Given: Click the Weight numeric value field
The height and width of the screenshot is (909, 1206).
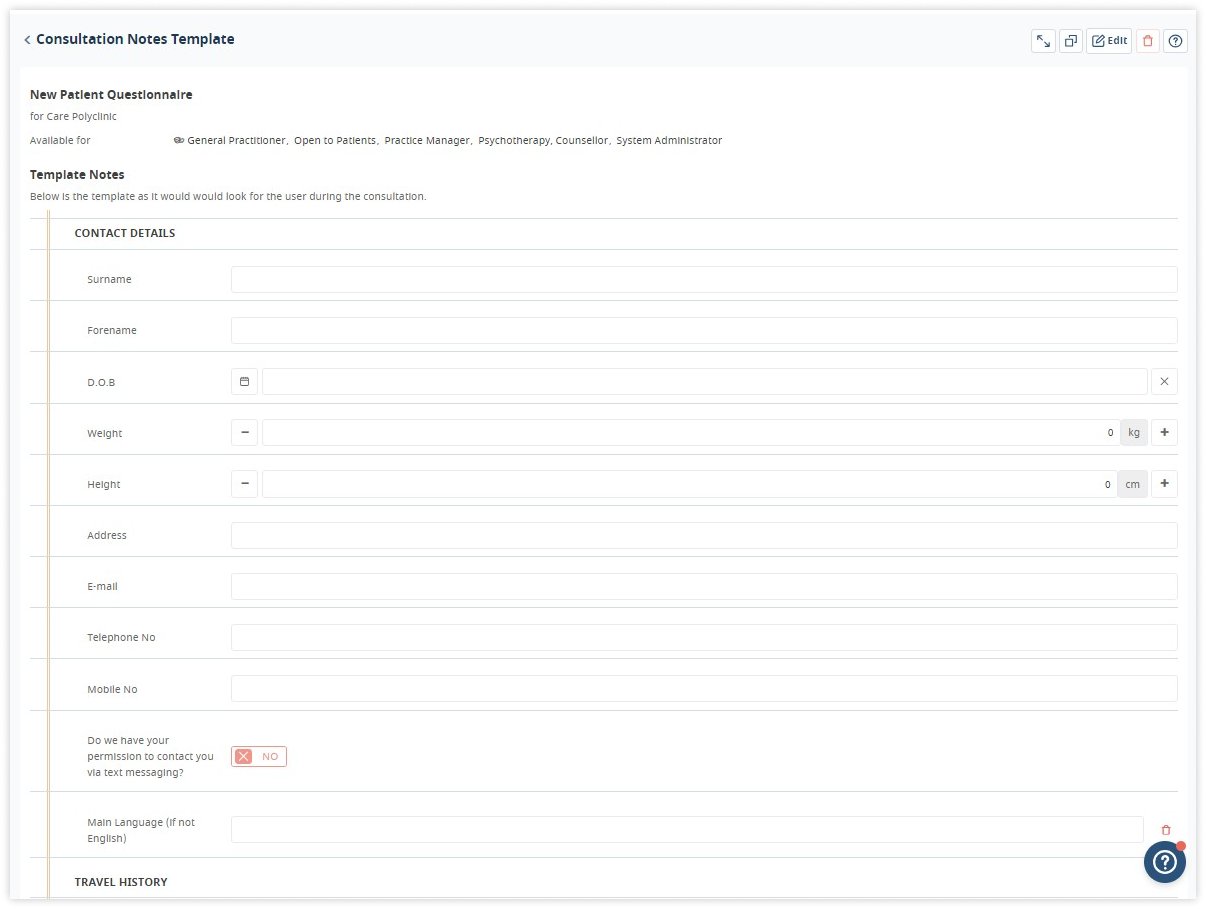Looking at the screenshot, I should (690, 433).
